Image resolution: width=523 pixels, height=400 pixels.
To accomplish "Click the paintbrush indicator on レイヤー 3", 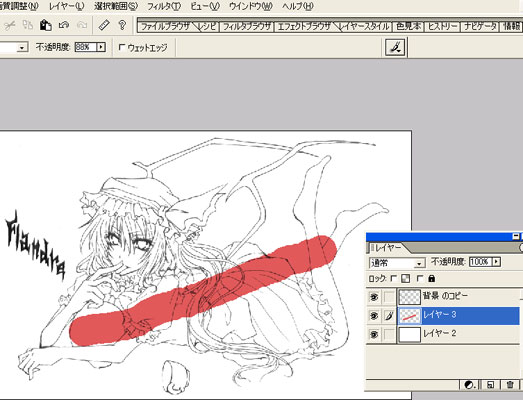I will pos(389,315).
